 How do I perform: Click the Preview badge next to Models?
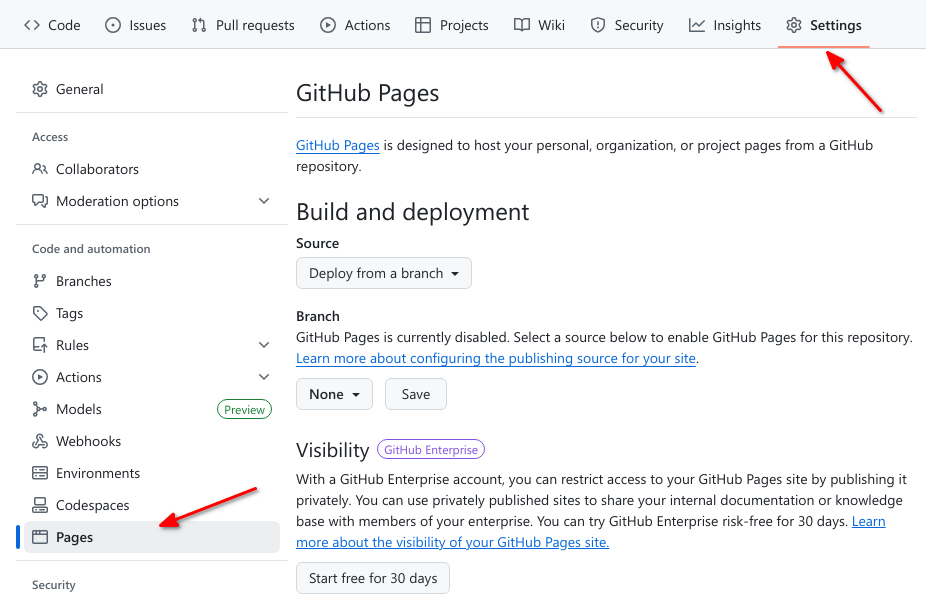pyautogui.click(x=244, y=409)
